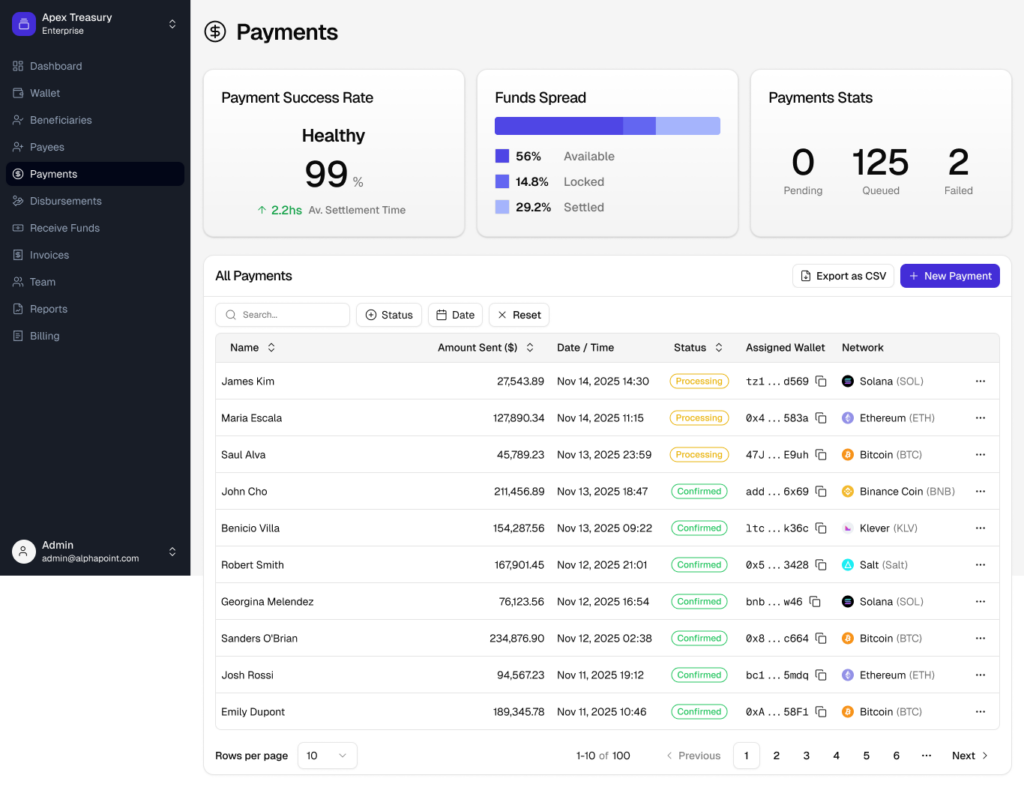This screenshot has height=793, width=1024.
Task: Open three-dot menu for Emily Dupont
Action: coord(980,712)
